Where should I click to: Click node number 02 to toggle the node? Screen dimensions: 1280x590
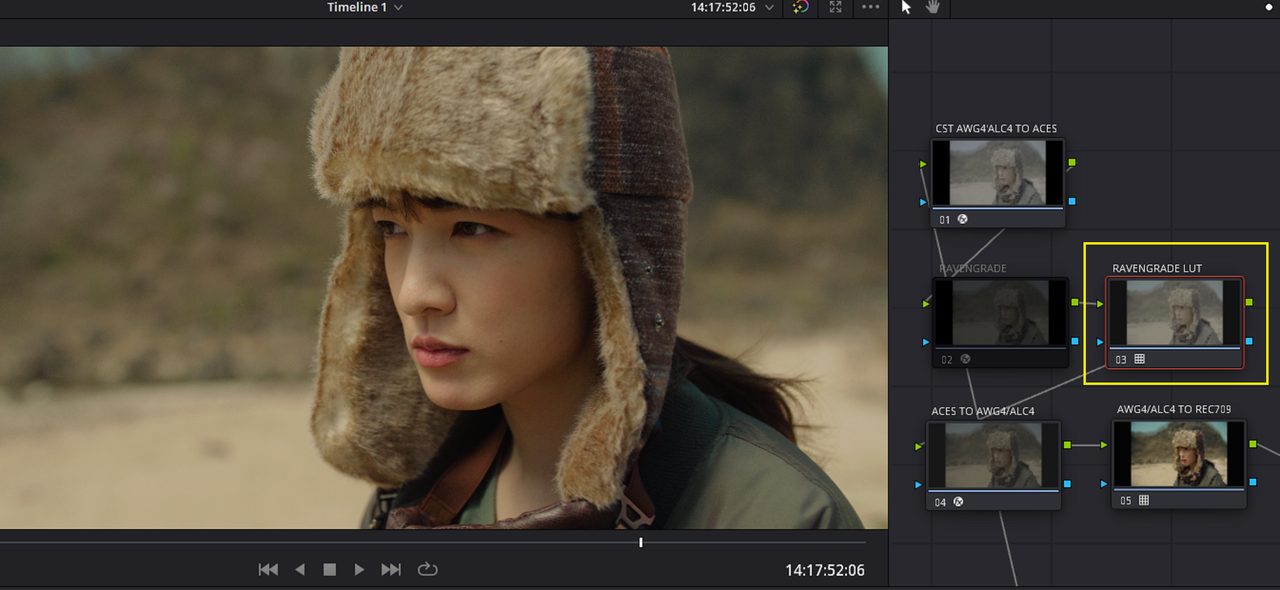pos(947,359)
